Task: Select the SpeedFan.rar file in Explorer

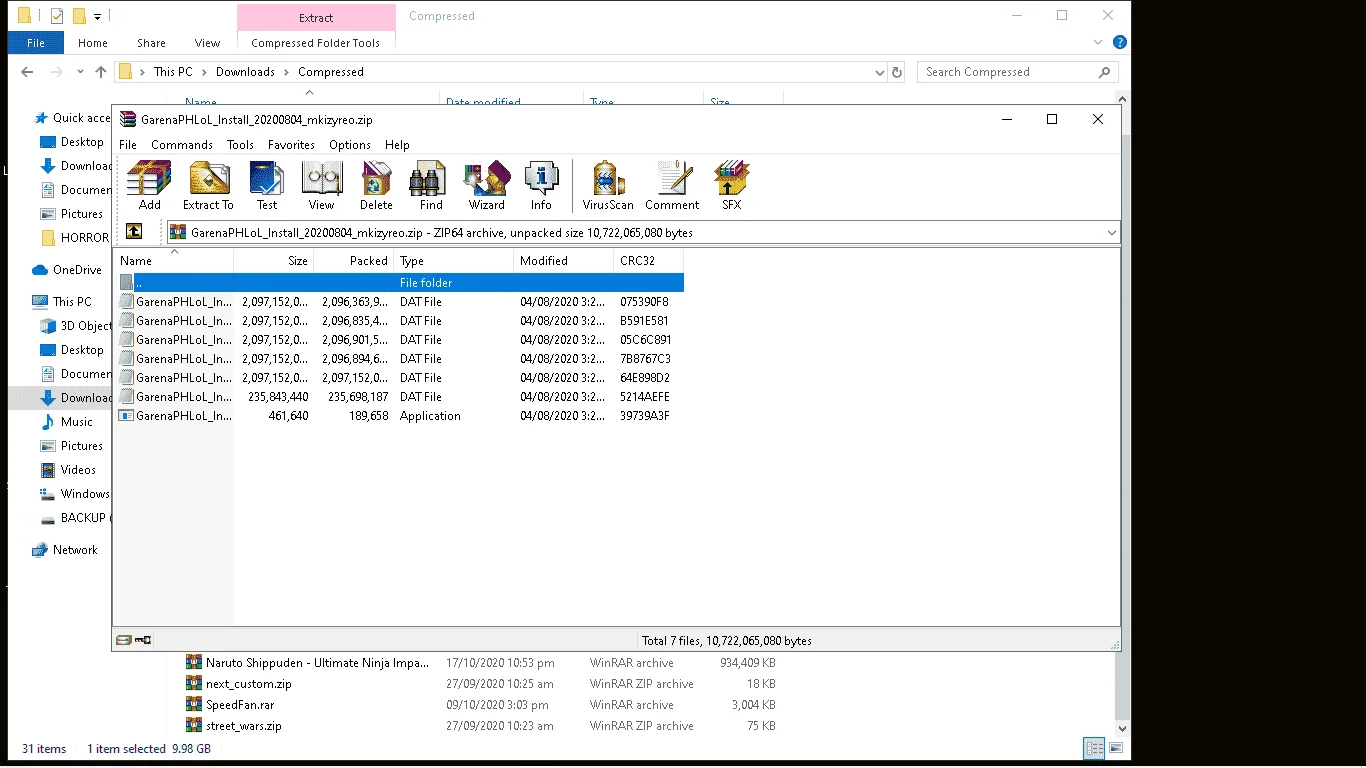Action: point(240,705)
